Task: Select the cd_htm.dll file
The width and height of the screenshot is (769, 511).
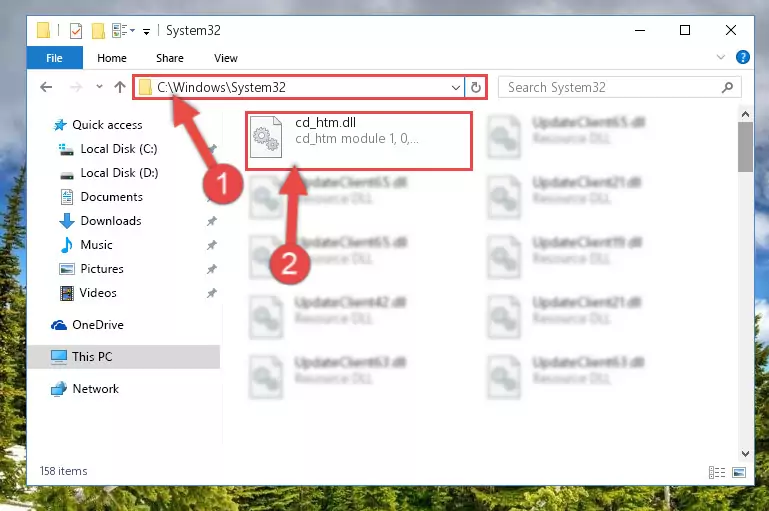Action: 359,141
